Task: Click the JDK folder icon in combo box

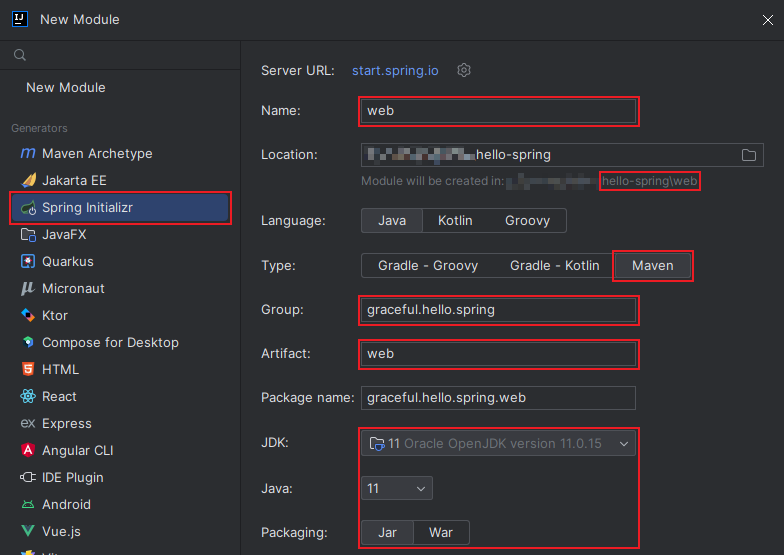Action: coord(376,444)
